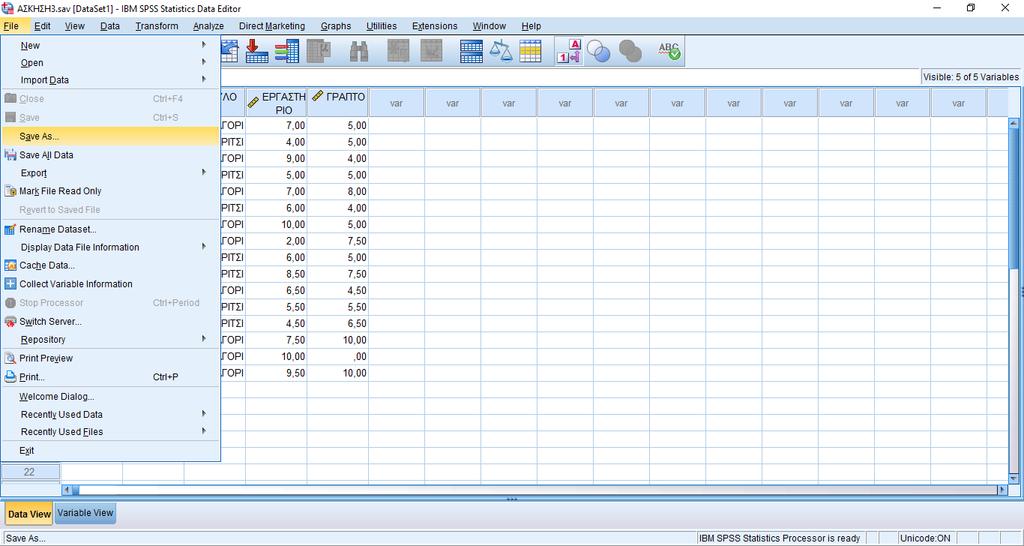Click the greyed Insert Variable toolbar icon
This screenshot has height=546, width=1024.
click(431, 51)
